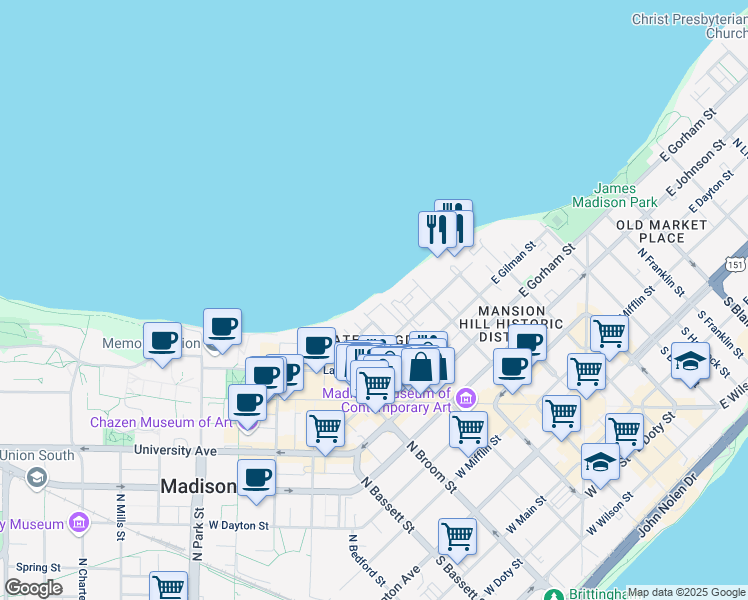Click the N Broom St label
Viewport: 748px width, 600px height.
[432, 466]
